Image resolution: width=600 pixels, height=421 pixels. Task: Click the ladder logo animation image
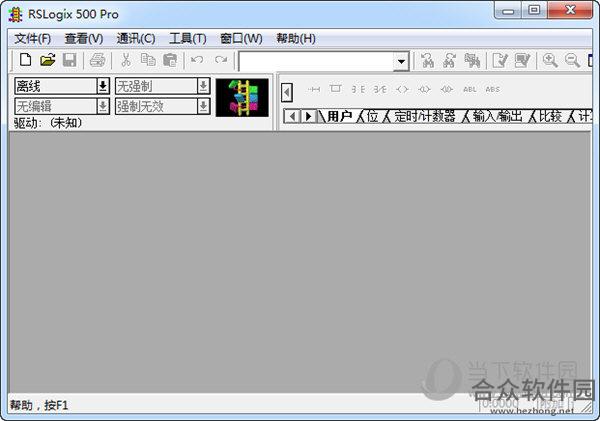242,98
